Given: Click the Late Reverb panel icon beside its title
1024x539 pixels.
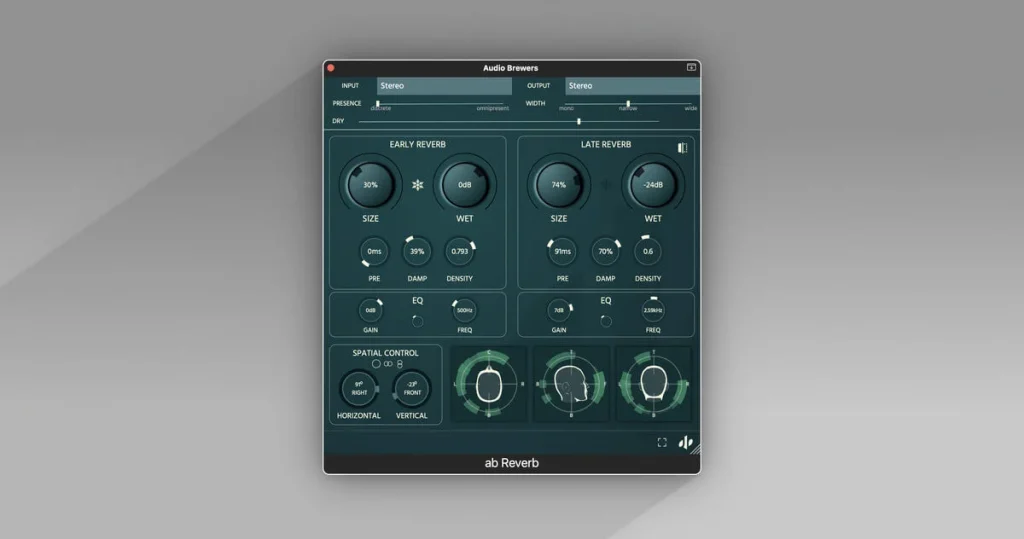Looking at the screenshot, I should [682, 148].
